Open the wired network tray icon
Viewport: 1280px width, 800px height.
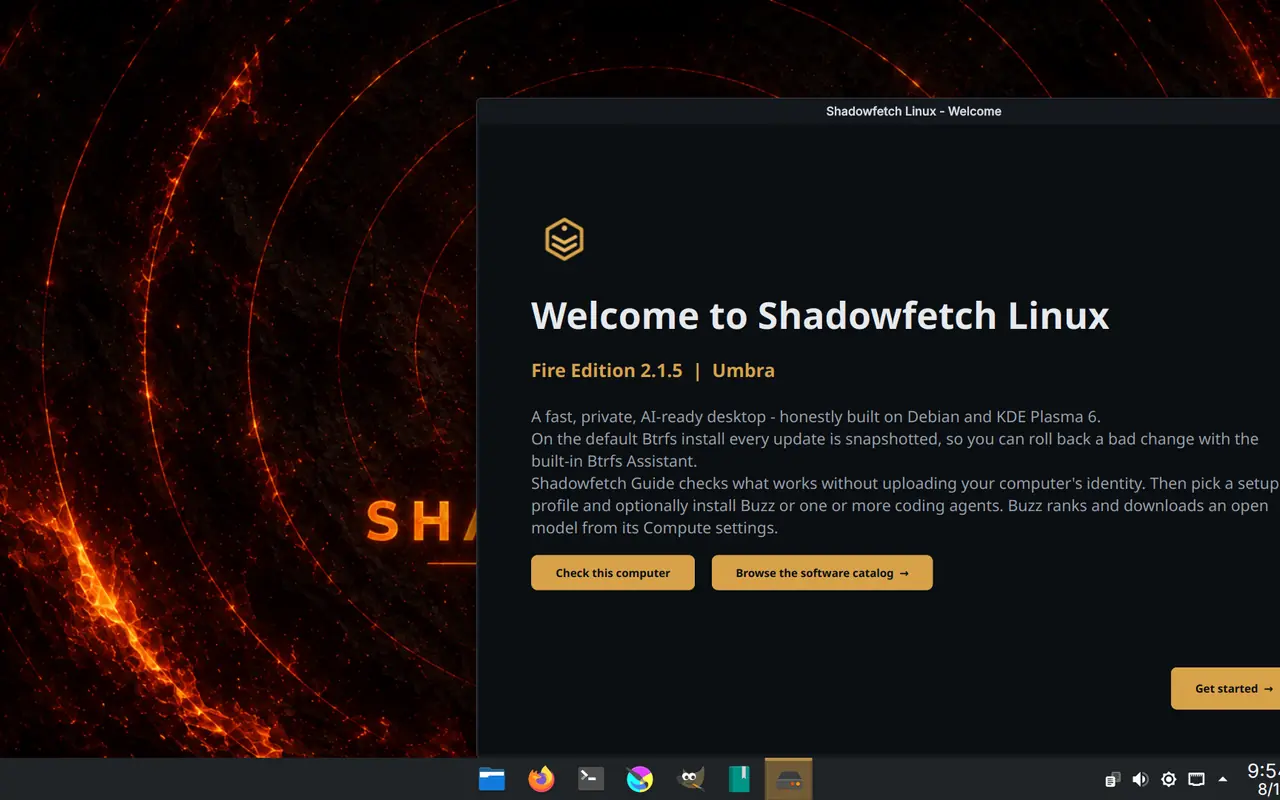tap(1196, 779)
